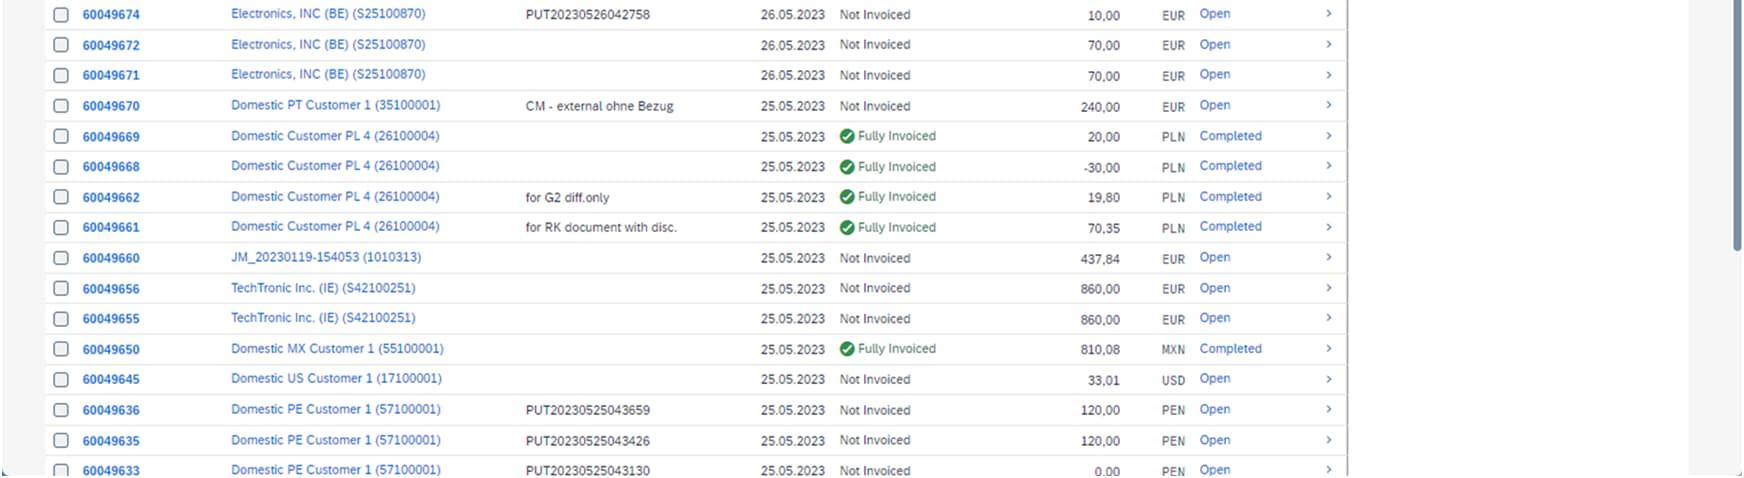The height and width of the screenshot is (478, 1744).
Task: Click green Fully Invoiced icon for 60049650
Action: (x=847, y=349)
